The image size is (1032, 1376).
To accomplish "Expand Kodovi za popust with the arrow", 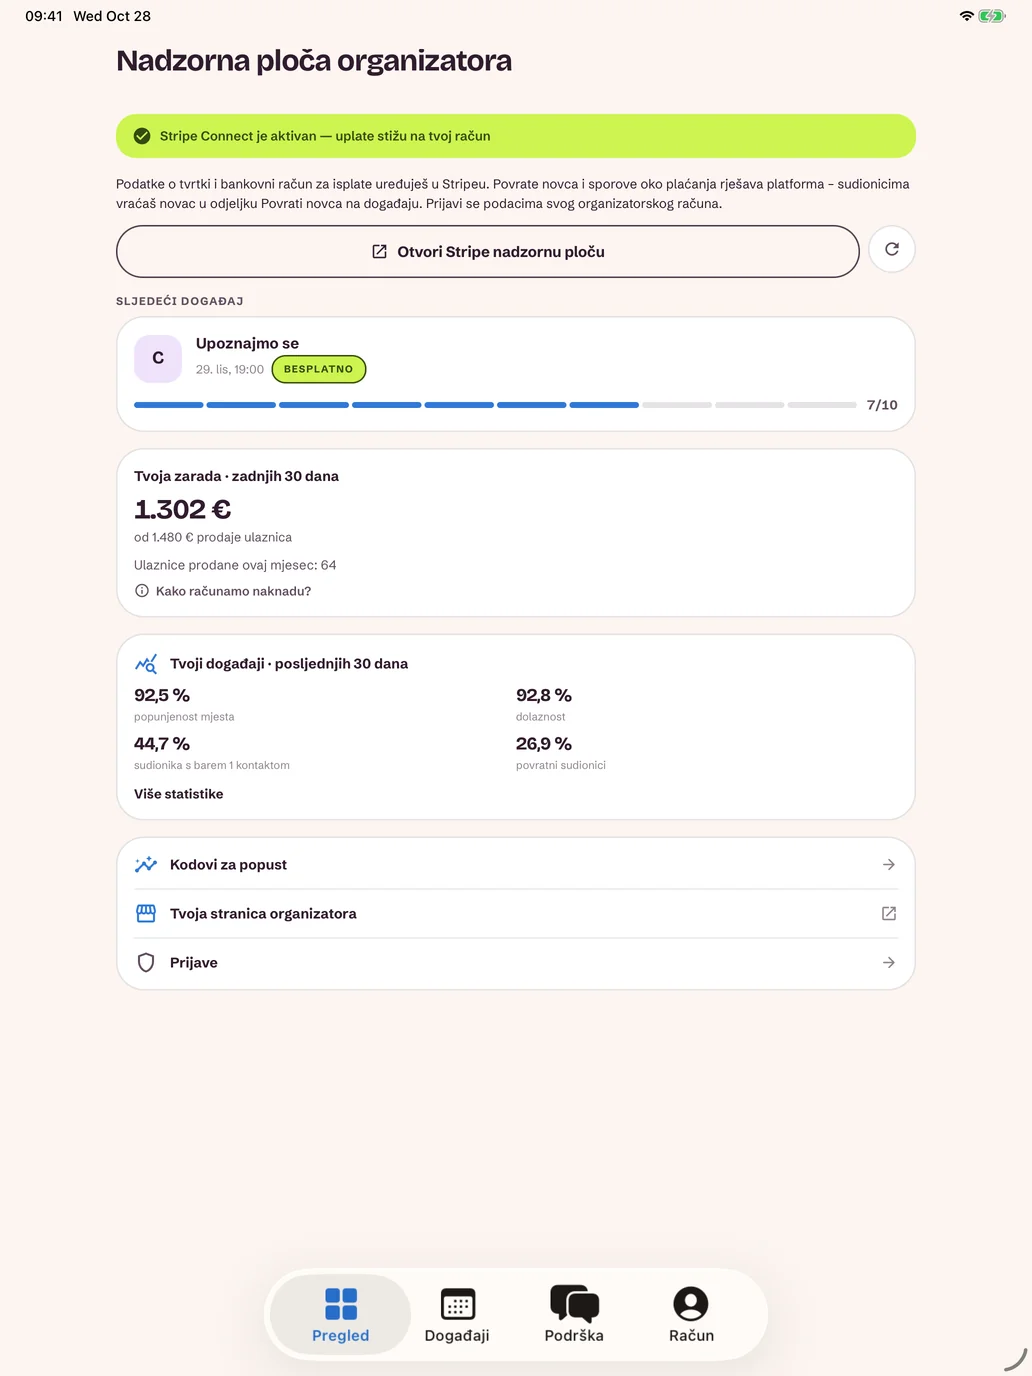I will (x=889, y=865).
